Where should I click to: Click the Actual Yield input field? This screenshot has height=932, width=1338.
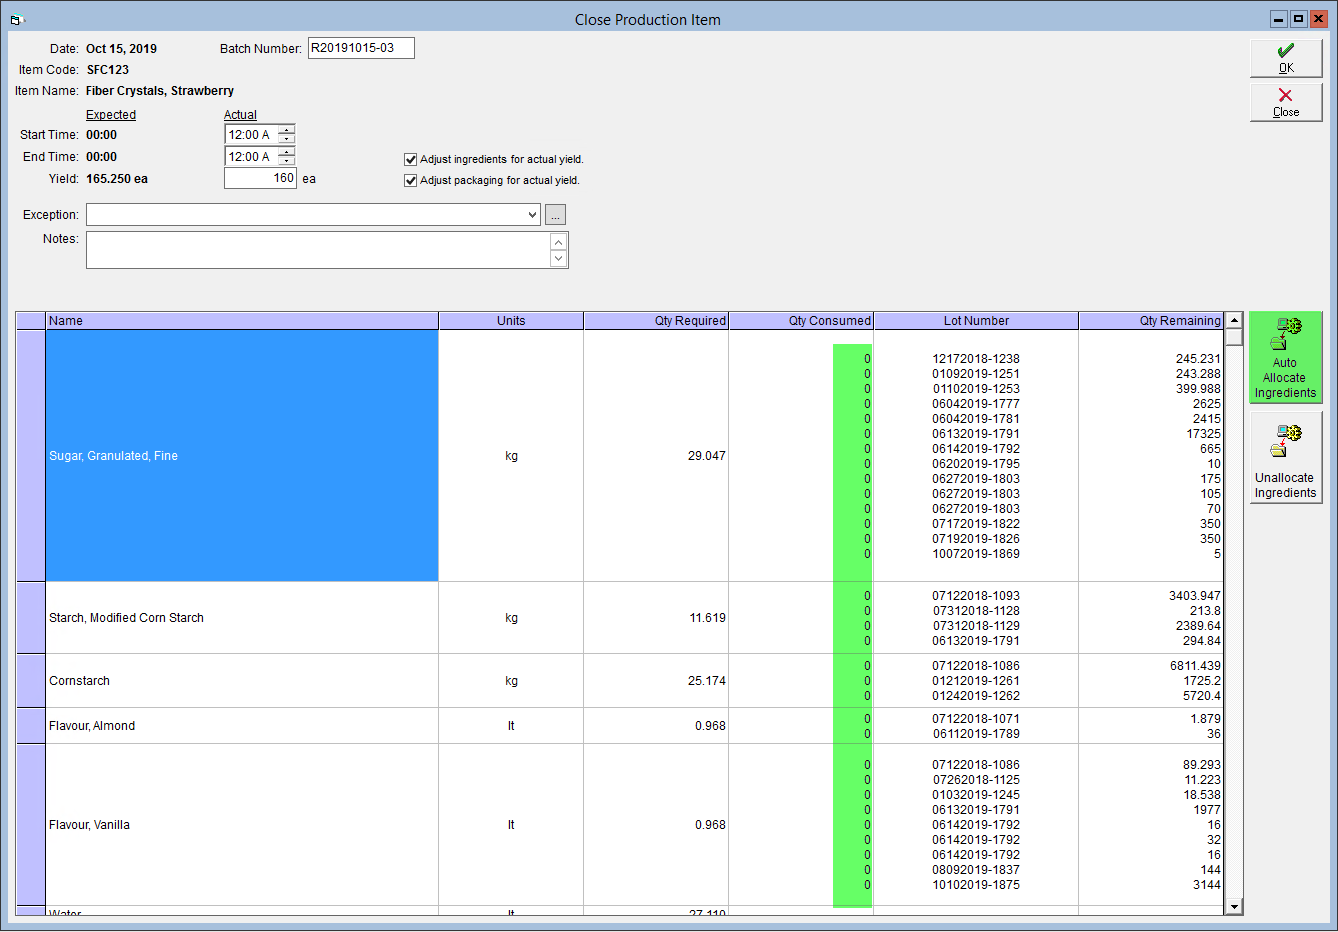(x=260, y=178)
